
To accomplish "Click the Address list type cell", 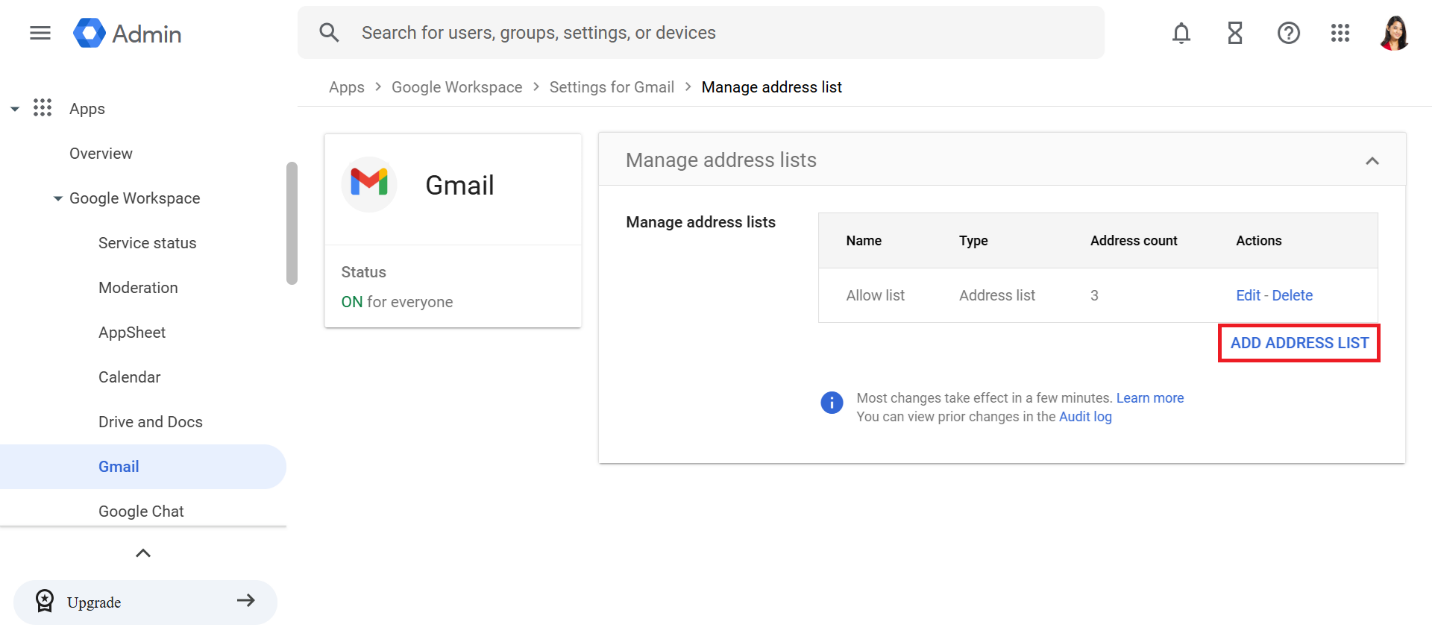I will click(997, 295).
